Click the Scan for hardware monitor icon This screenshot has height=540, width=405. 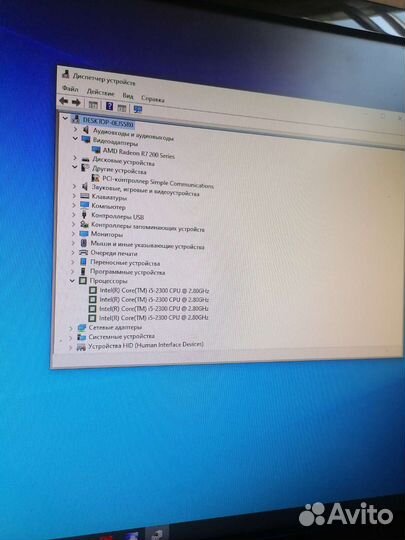click(138, 109)
